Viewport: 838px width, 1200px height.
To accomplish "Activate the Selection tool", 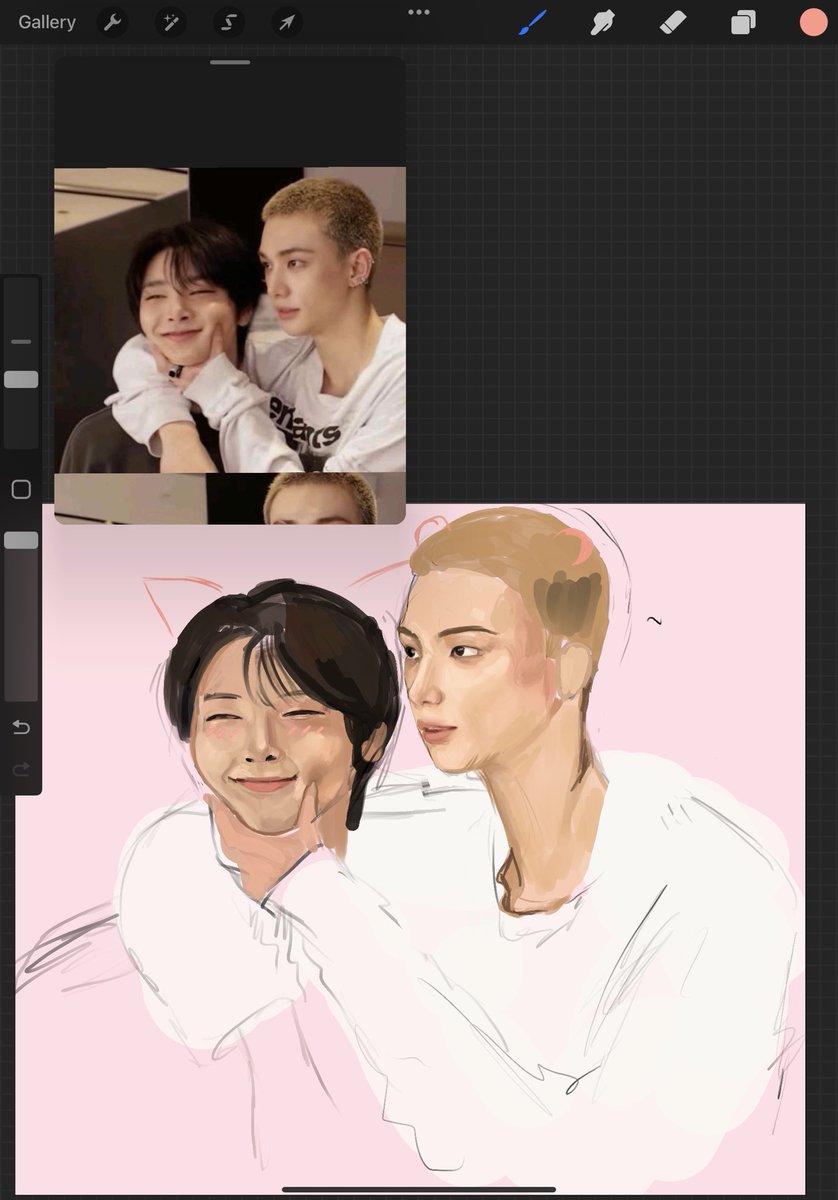I will click(x=228, y=21).
